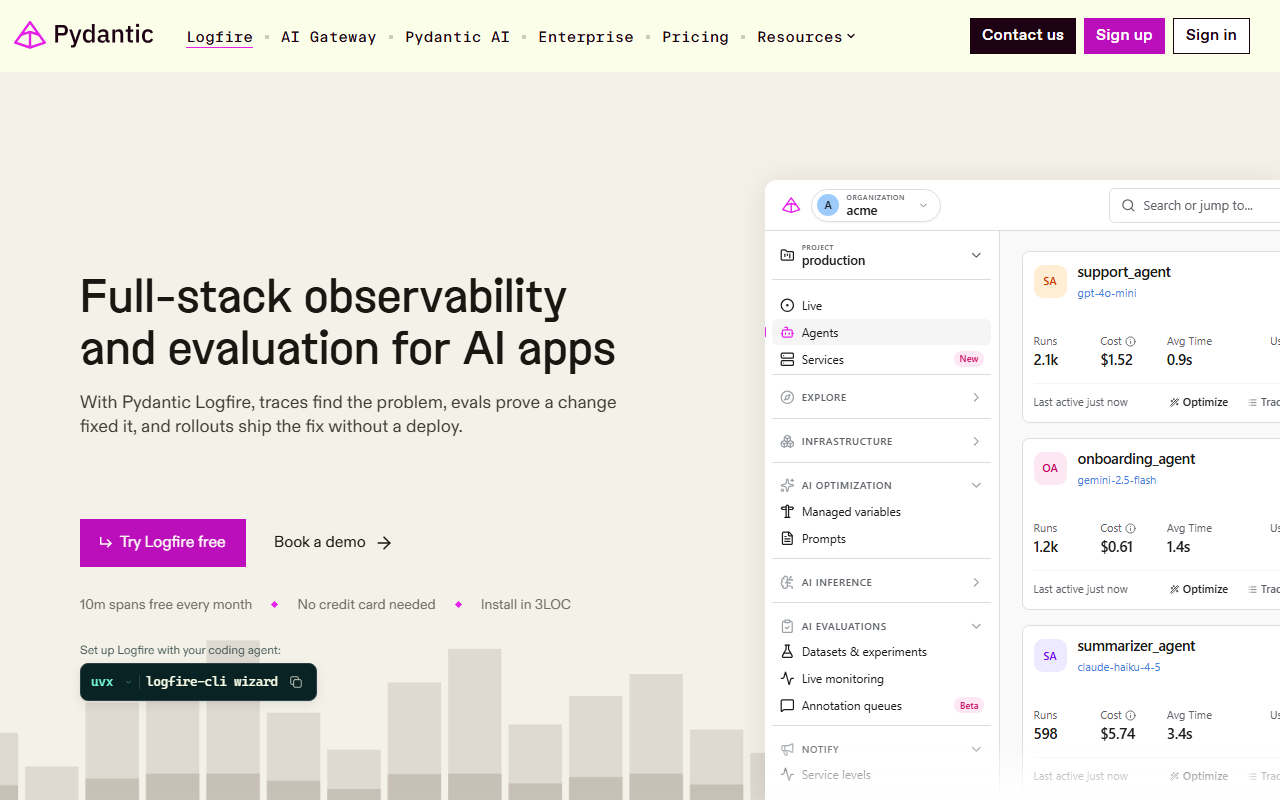1280x800 pixels.
Task: Click the Live monitoring pulse icon
Action: tap(787, 679)
